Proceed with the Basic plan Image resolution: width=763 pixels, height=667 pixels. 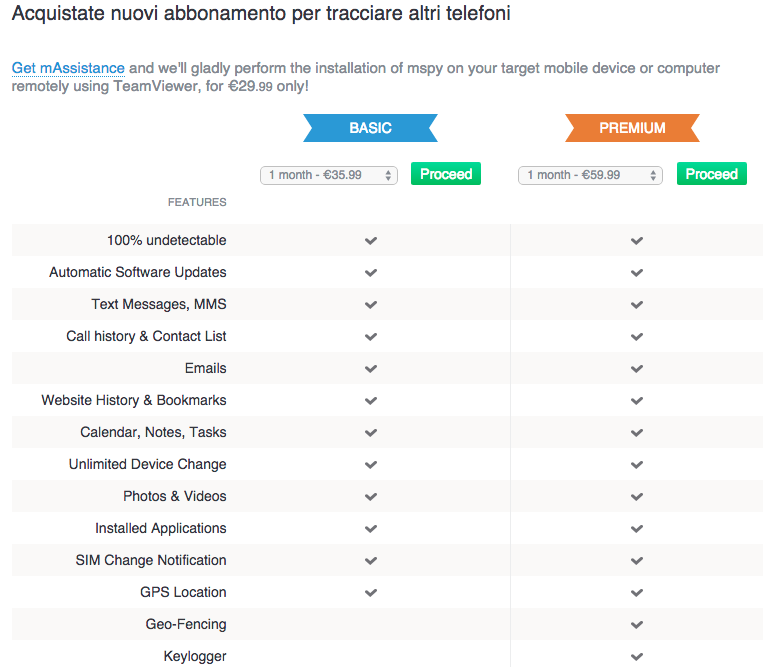(446, 174)
